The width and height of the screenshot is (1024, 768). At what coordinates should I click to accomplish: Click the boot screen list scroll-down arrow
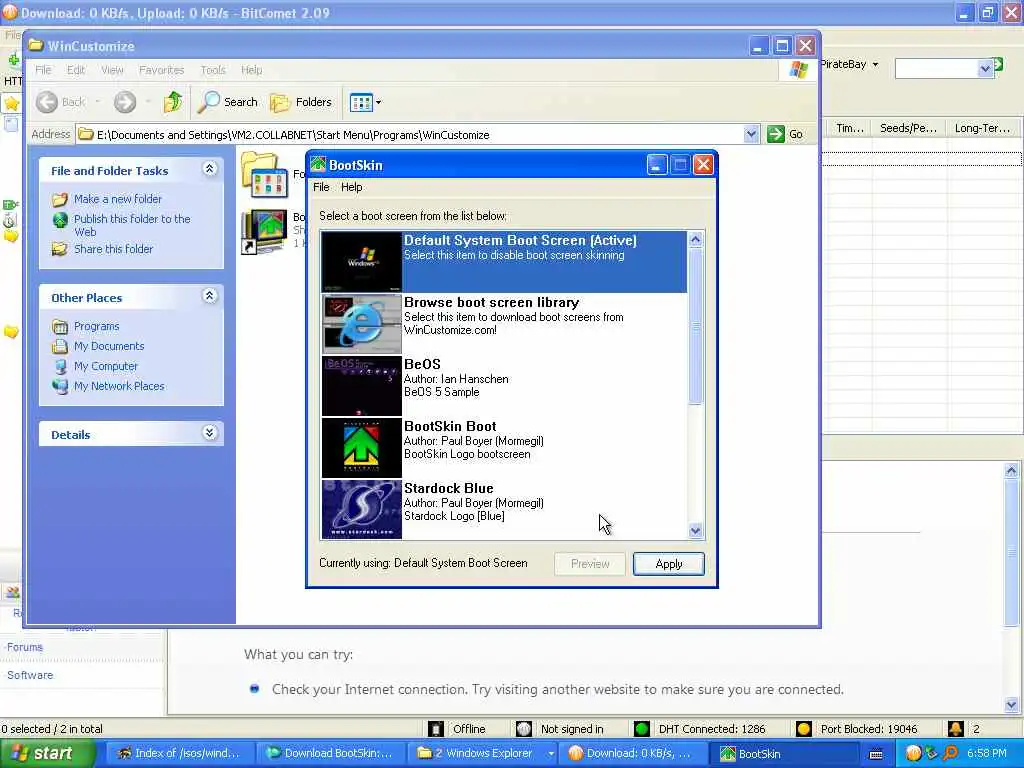pyautogui.click(x=696, y=531)
